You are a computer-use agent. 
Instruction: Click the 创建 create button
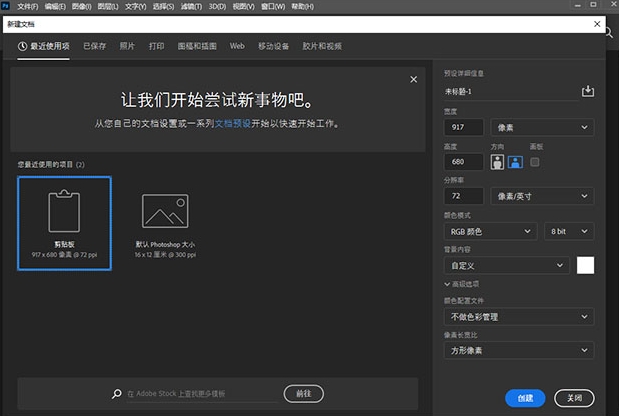click(x=525, y=397)
